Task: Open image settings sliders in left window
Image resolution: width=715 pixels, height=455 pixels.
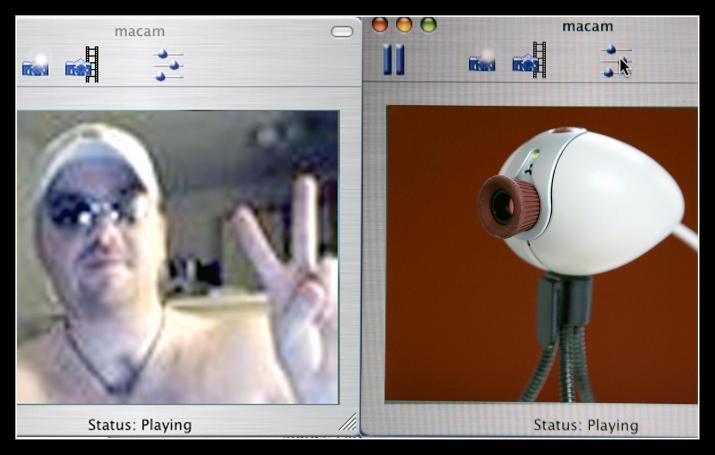Action: point(168,65)
